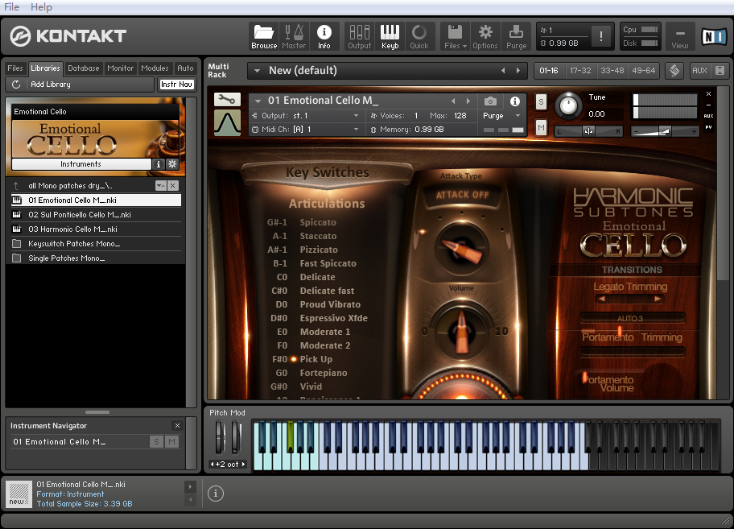Open the Browse folder icon
The height and width of the screenshot is (529, 734).
(x=264, y=37)
